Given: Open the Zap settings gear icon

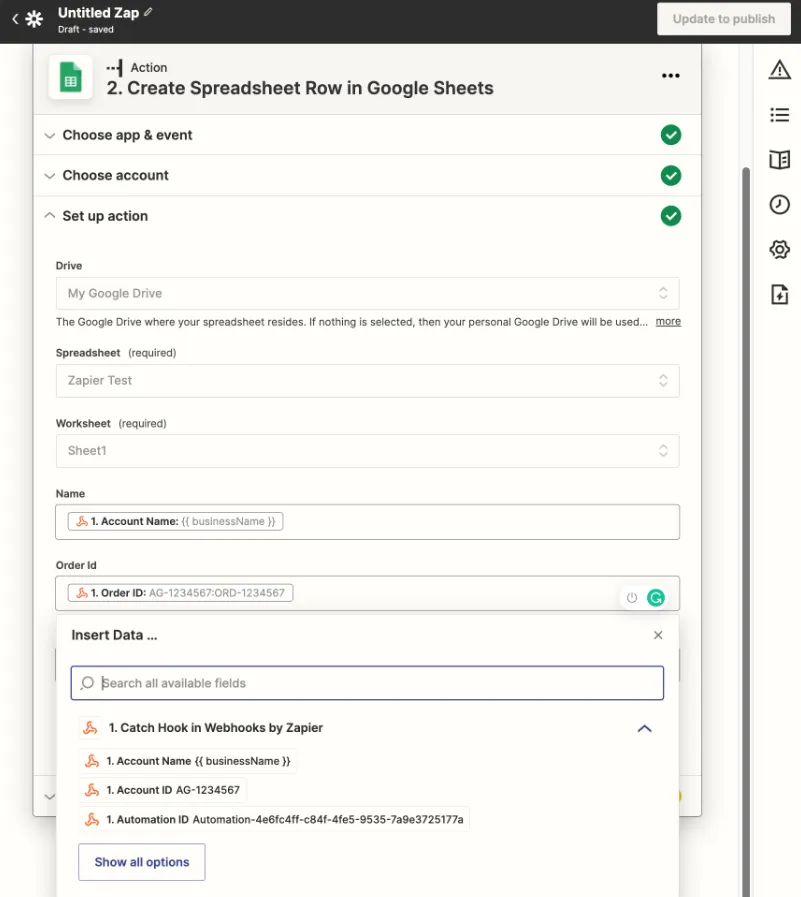Looking at the screenshot, I should pyautogui.click(x=780, y=249).
